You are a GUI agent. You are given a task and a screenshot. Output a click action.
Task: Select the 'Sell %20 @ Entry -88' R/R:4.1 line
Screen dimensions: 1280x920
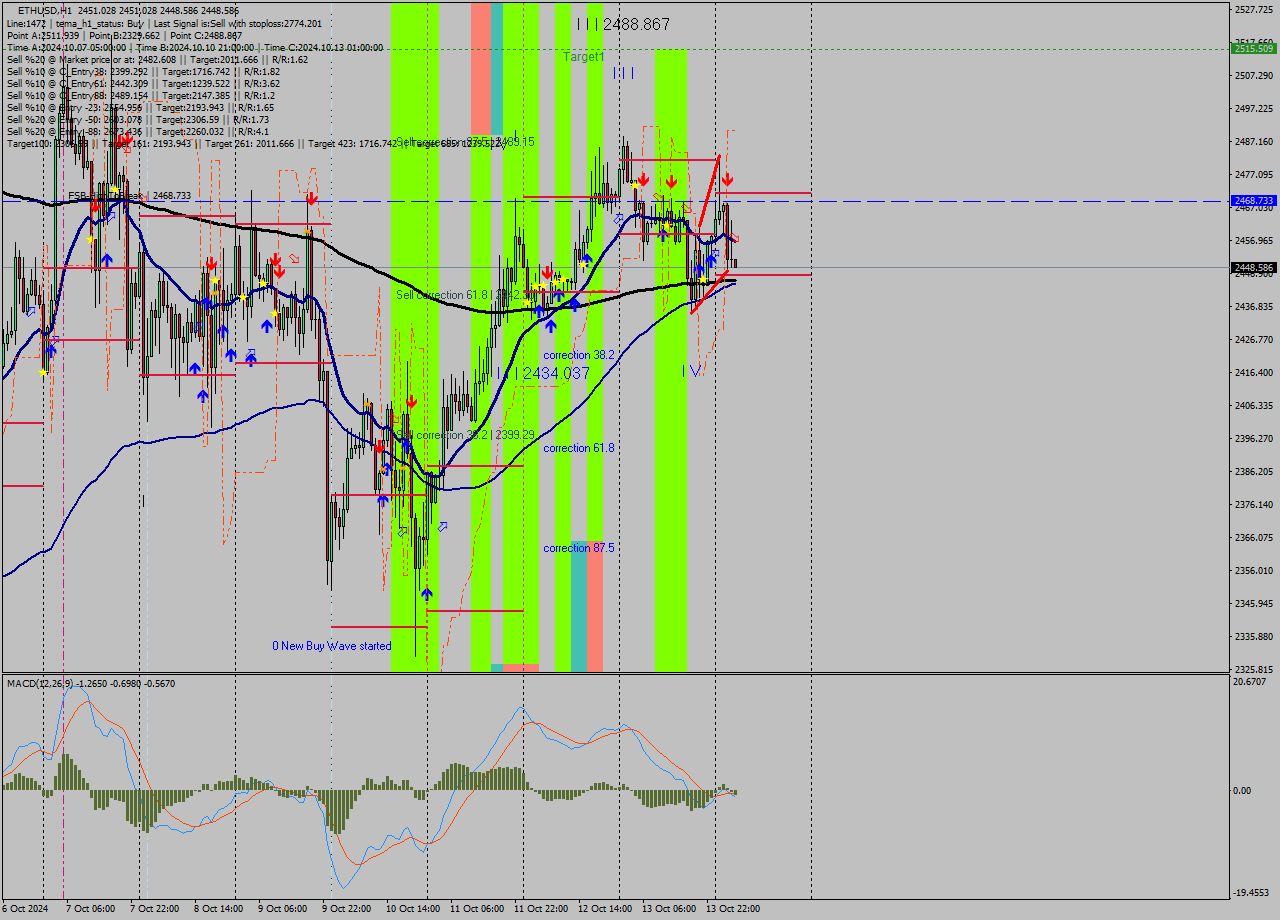click(x=137, y=131)
